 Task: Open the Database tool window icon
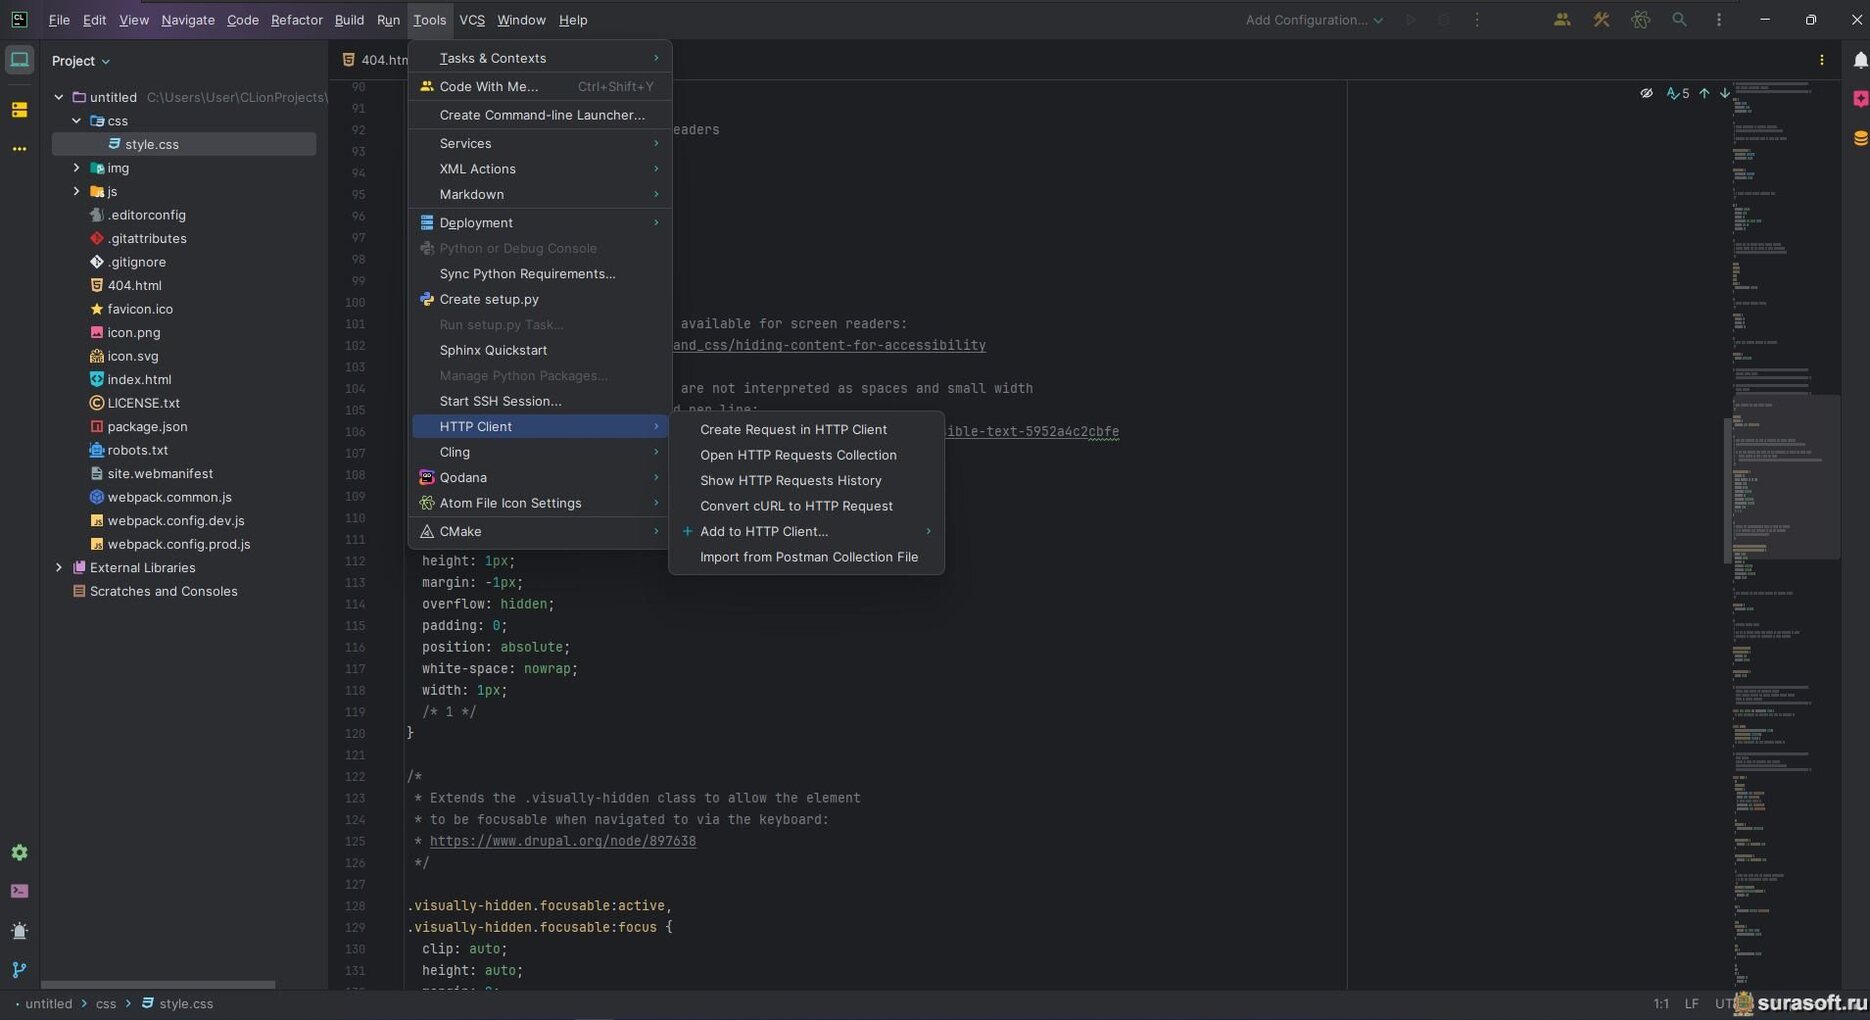tap(1859, 138)
